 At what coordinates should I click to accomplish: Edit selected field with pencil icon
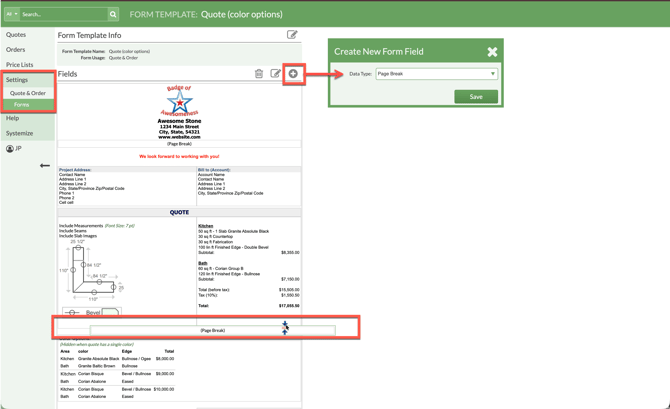click(276, 74)
